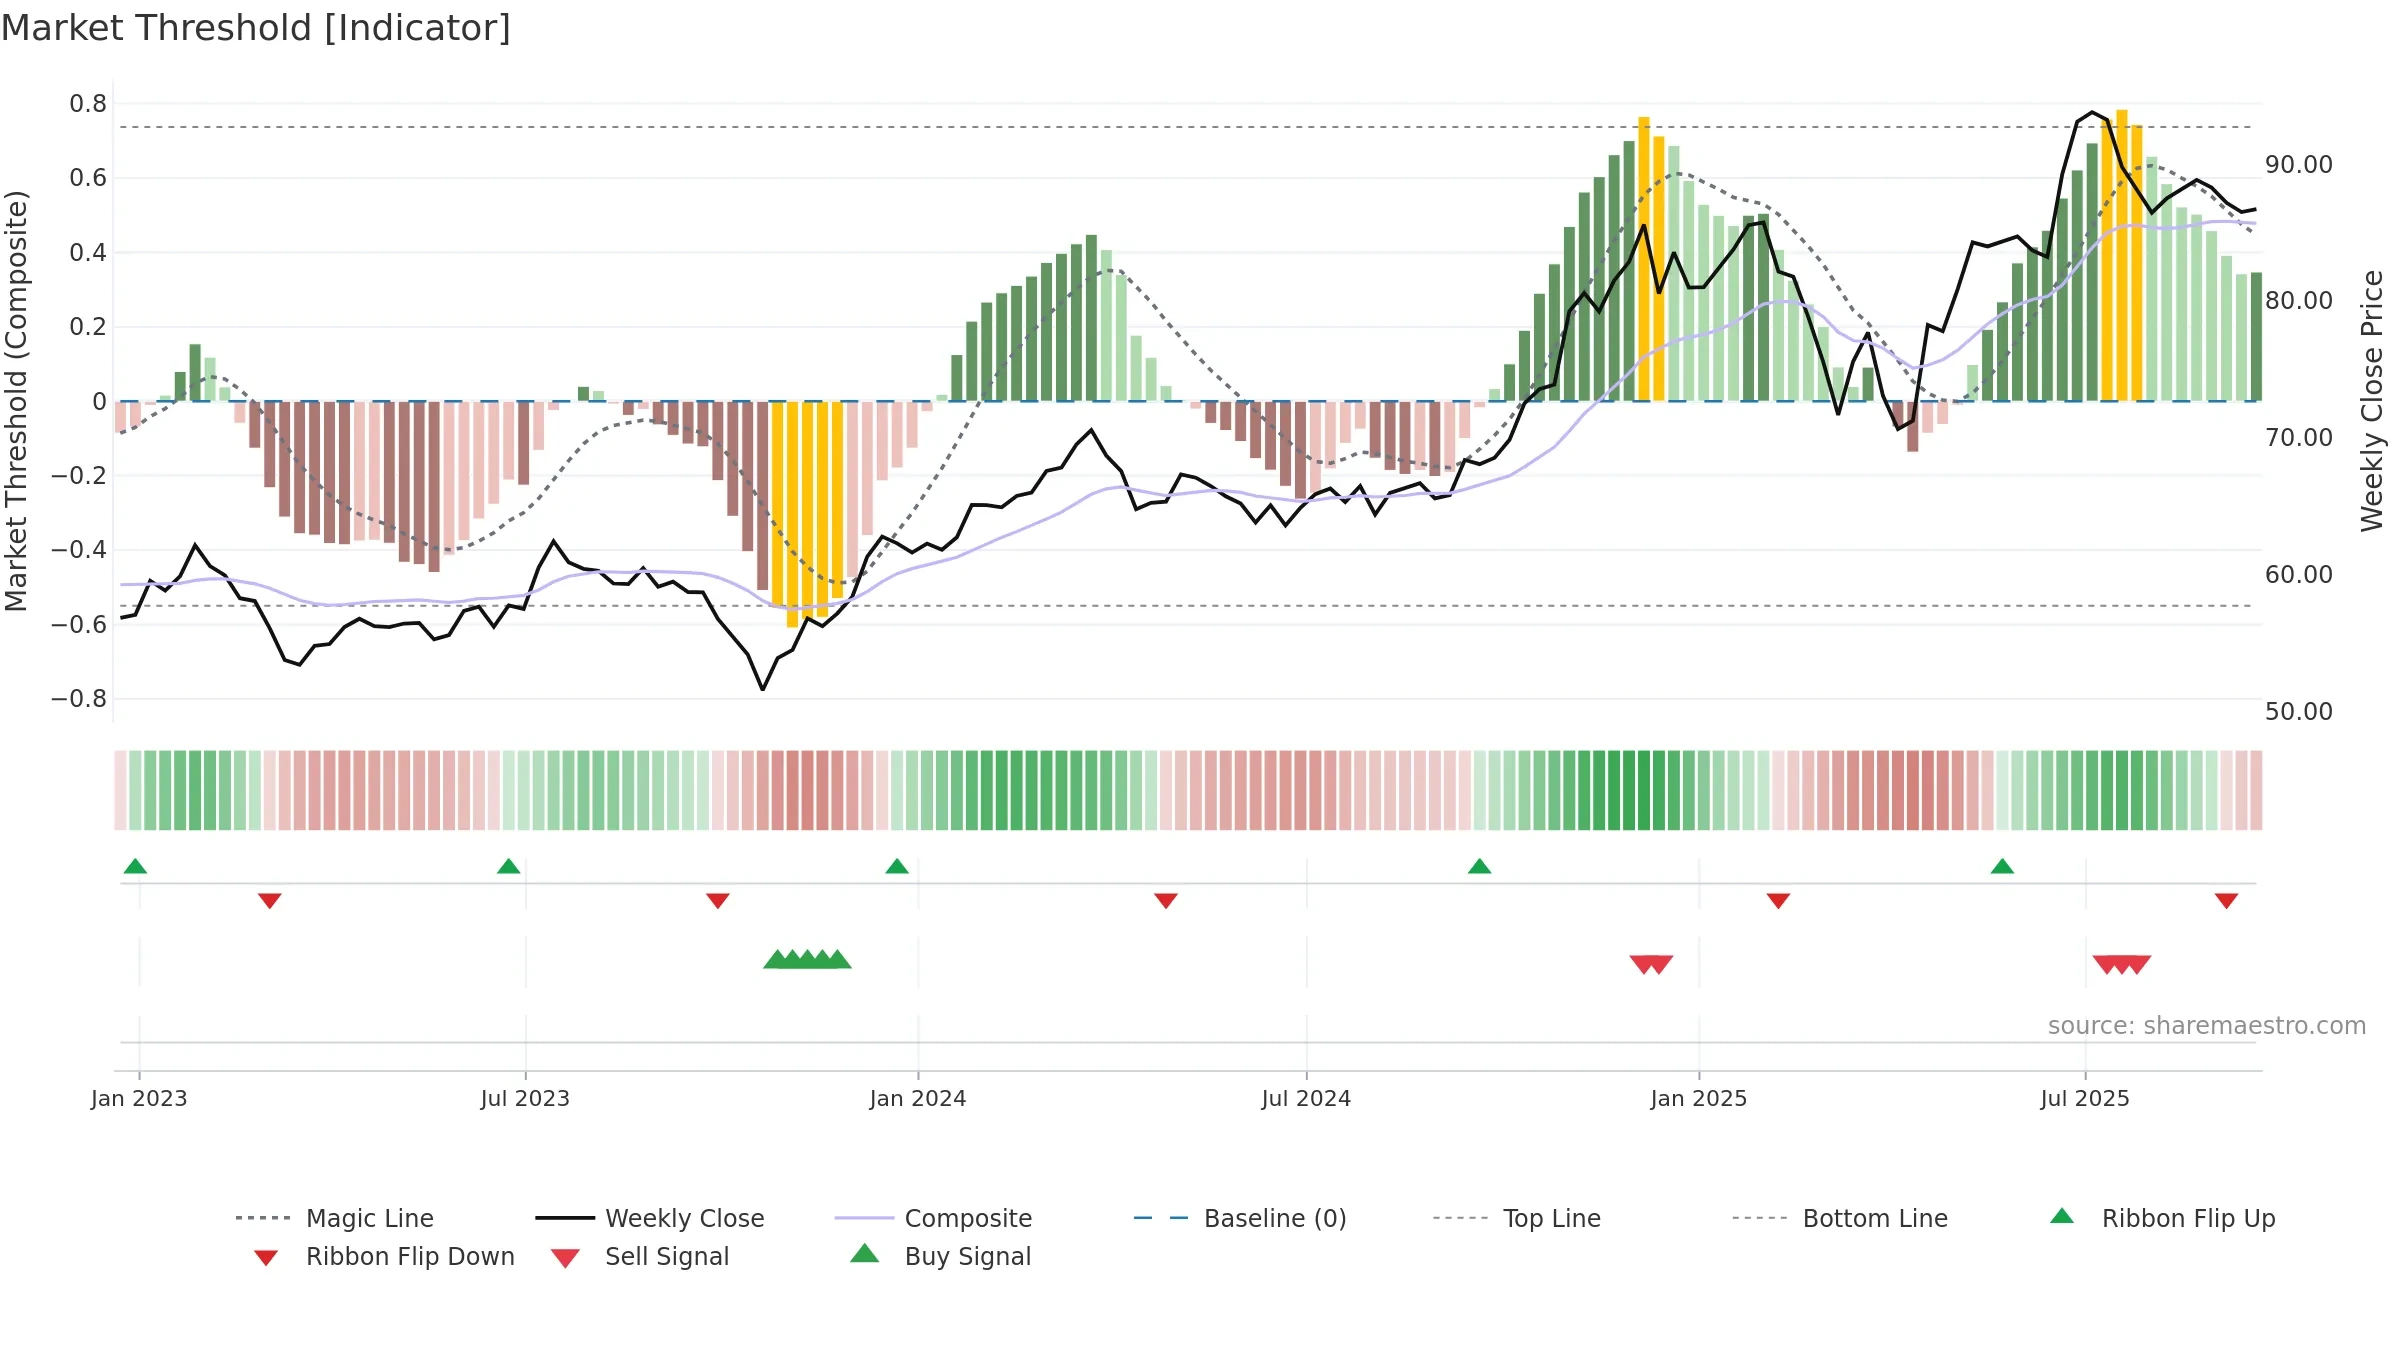This screenshot has width=2400, height=1350.
Task: Click the source: sharemaestro.com text
Action: [2207, 1026]
